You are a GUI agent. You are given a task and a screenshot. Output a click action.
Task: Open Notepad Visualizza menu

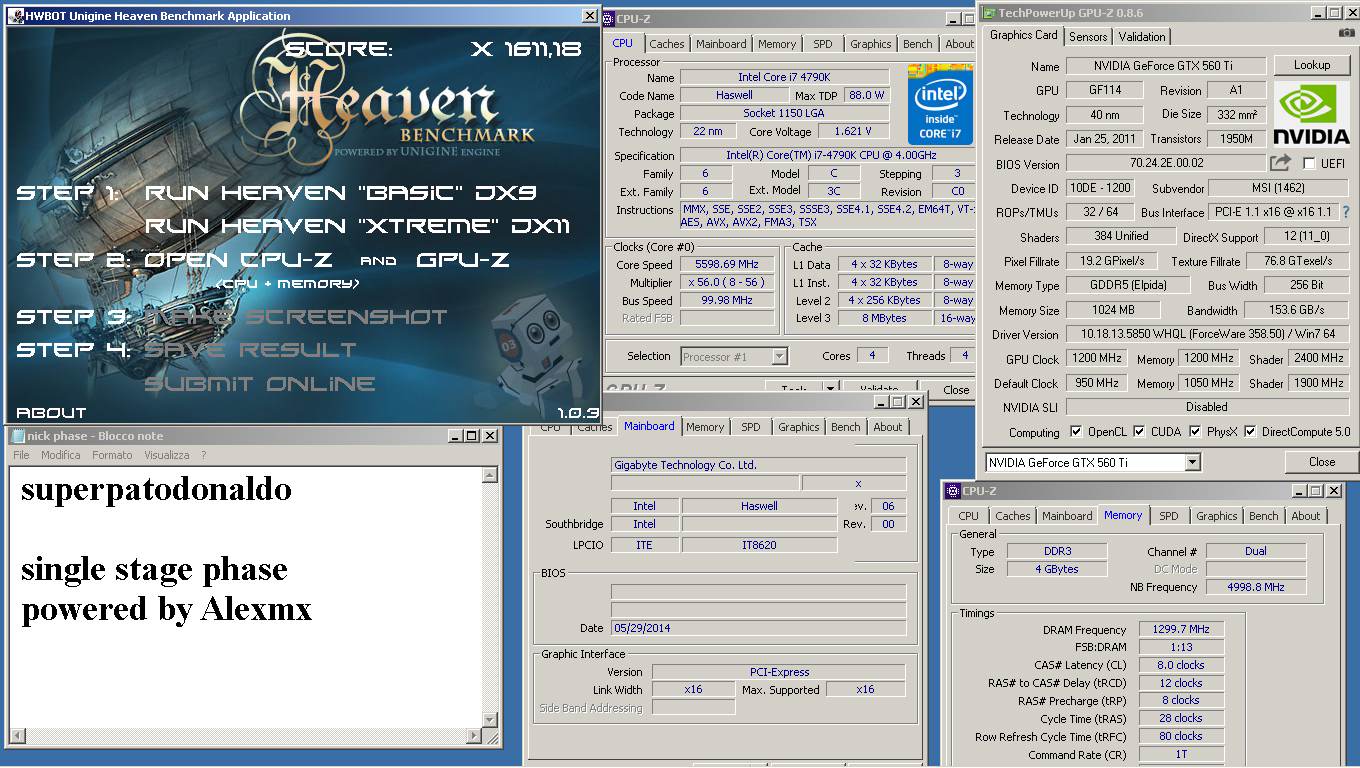pyautogui.click(x=166, y=455)
